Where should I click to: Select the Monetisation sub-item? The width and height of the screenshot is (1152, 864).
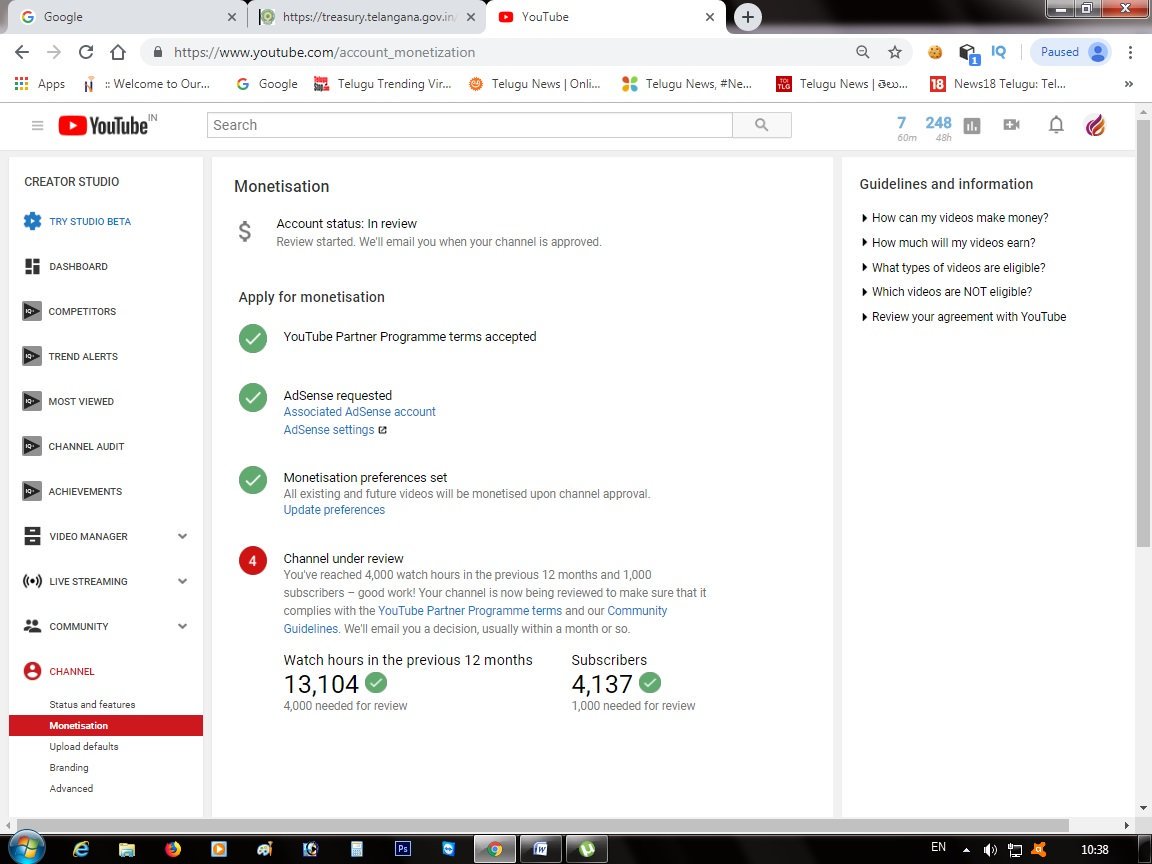tap(106, 725)
